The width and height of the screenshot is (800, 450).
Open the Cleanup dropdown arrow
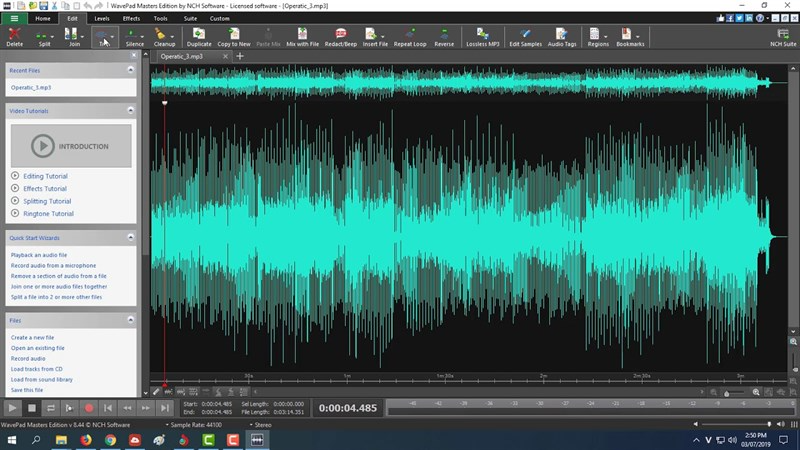[x=172, y=37]
